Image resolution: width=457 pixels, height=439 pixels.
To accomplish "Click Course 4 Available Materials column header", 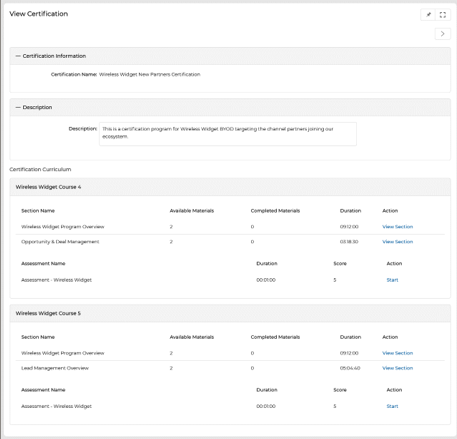I will pos(192,211).
